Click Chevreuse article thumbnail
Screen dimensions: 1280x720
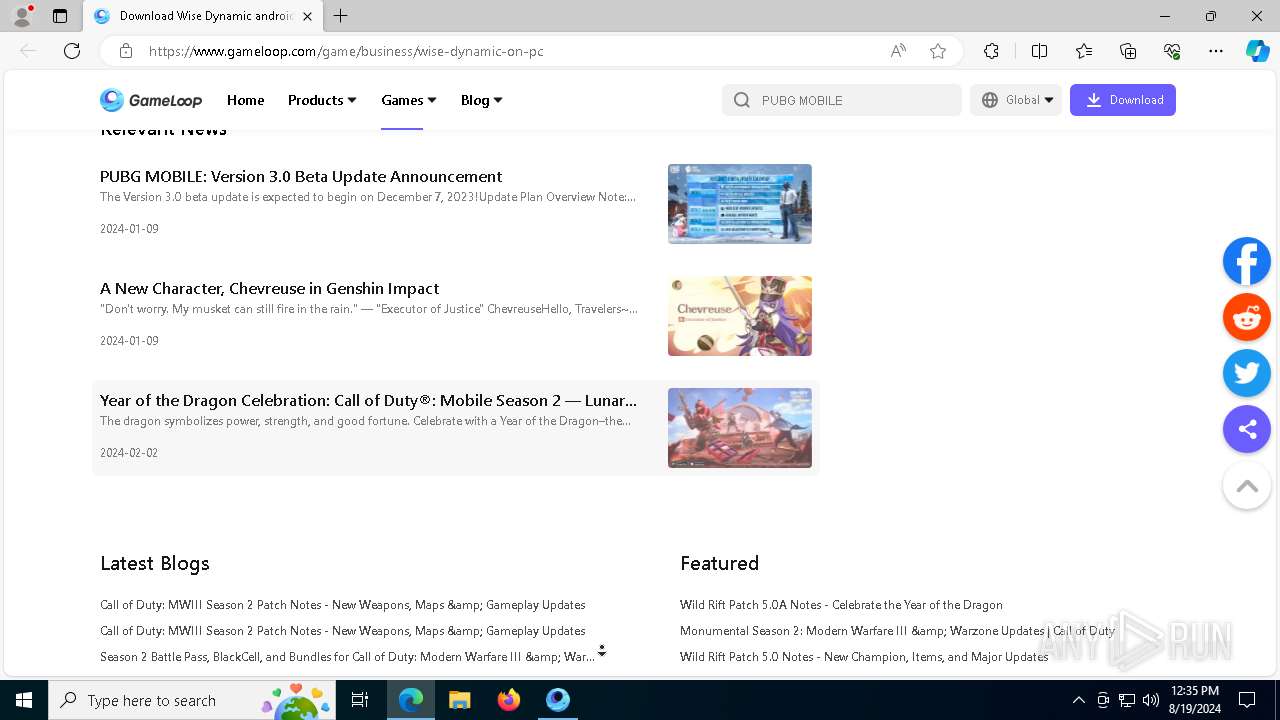click(x=740, y=316)
